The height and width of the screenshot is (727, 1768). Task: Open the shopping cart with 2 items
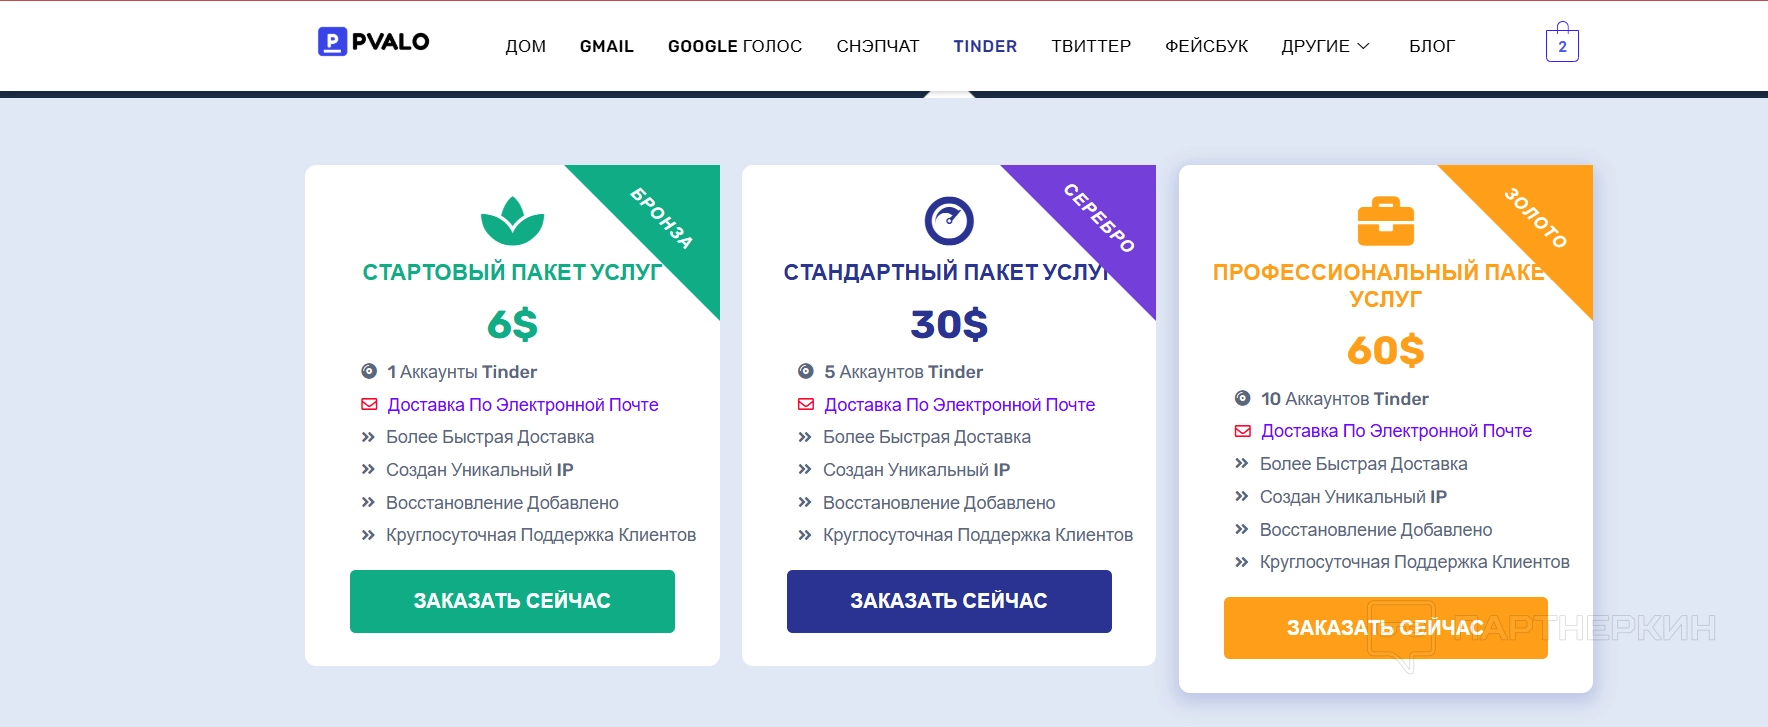[x=1562, y=45]
